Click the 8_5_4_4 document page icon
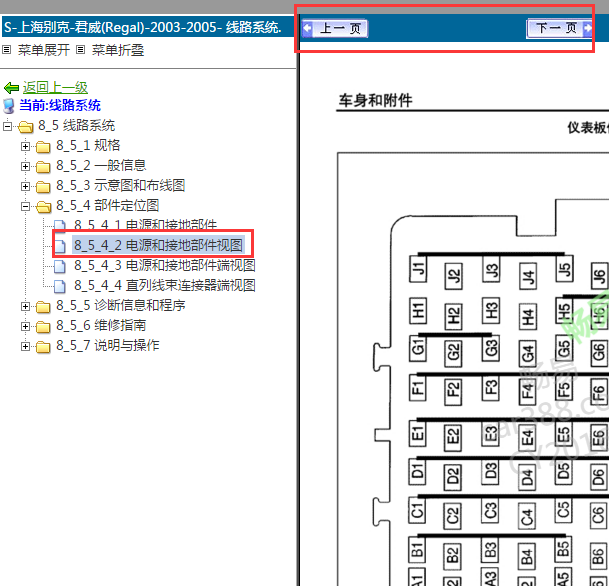Image resolution: width=609 pixels, height=586 pixels. click(59, 286)
